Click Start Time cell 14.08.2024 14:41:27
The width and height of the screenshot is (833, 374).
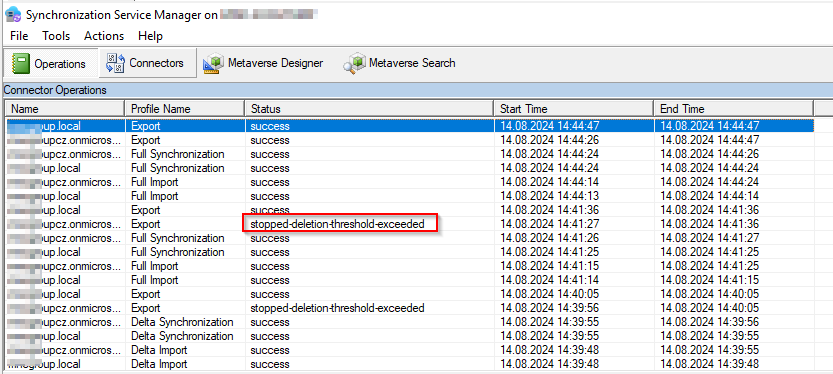pyautogui.click(x=550, y=224)
